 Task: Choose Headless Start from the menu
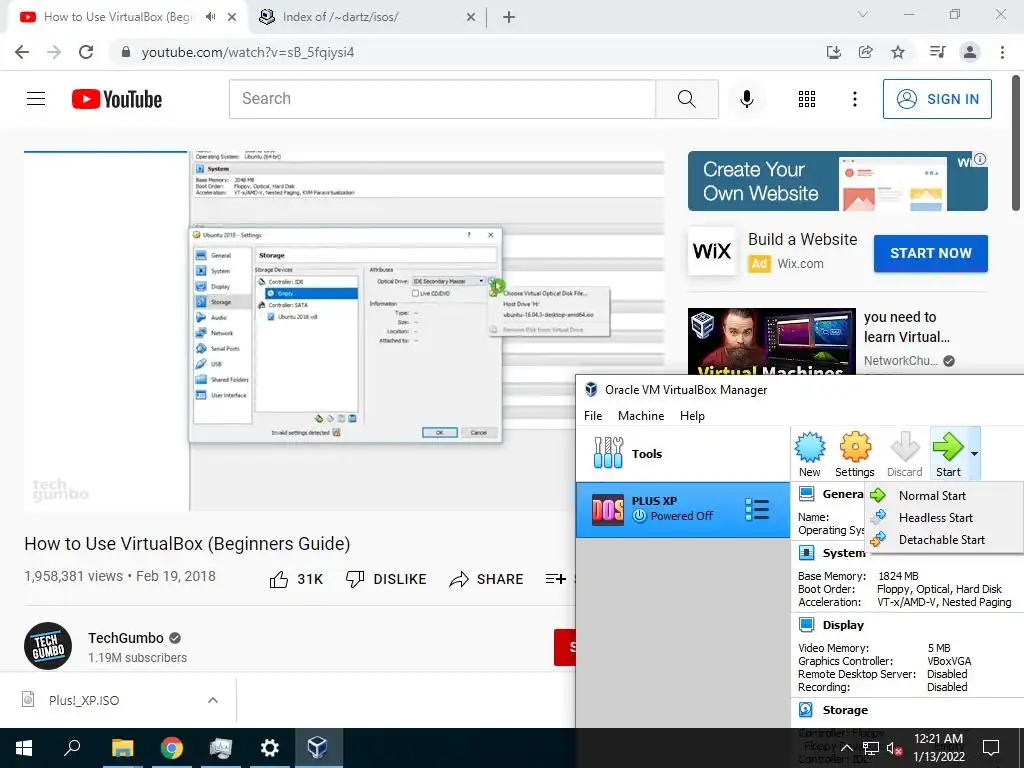[x=935, y=518]
